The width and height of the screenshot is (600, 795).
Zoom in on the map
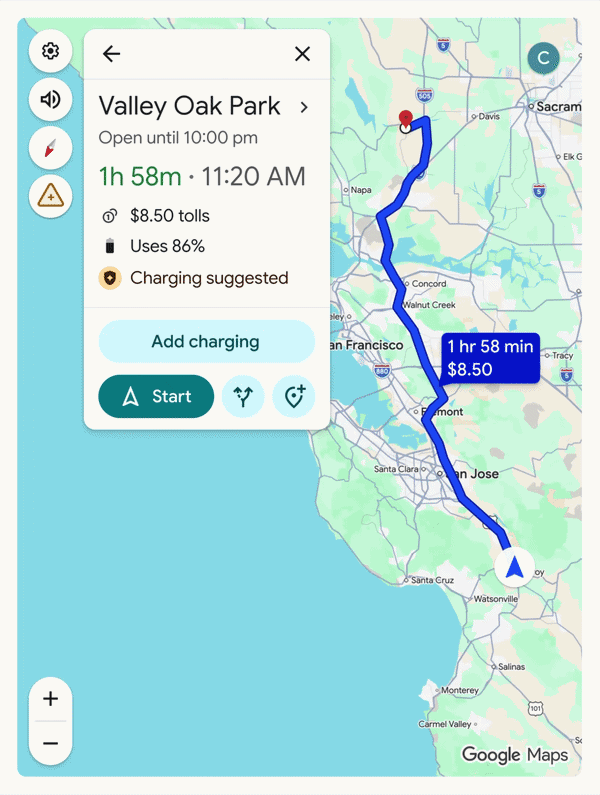(x=51, y=699)
